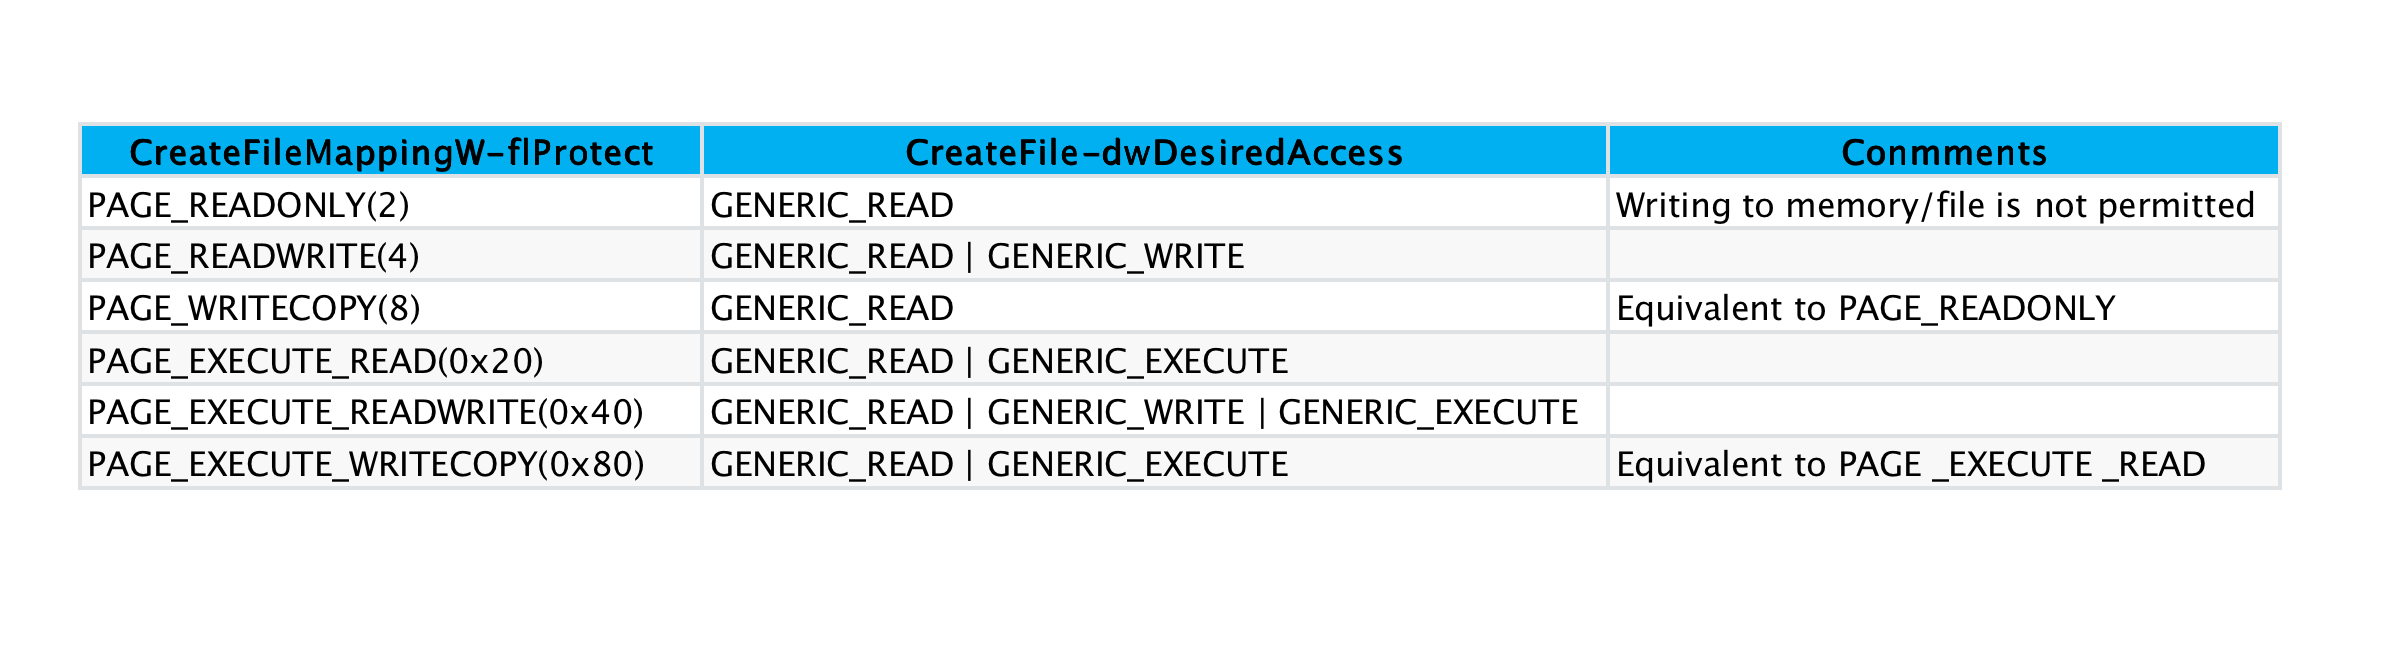Image resolution: width=2402 pixels, height=652 pixels.
Task: Click GENERIC_READ in the PAGE_READONLY row
Action: tap(832, 205)
